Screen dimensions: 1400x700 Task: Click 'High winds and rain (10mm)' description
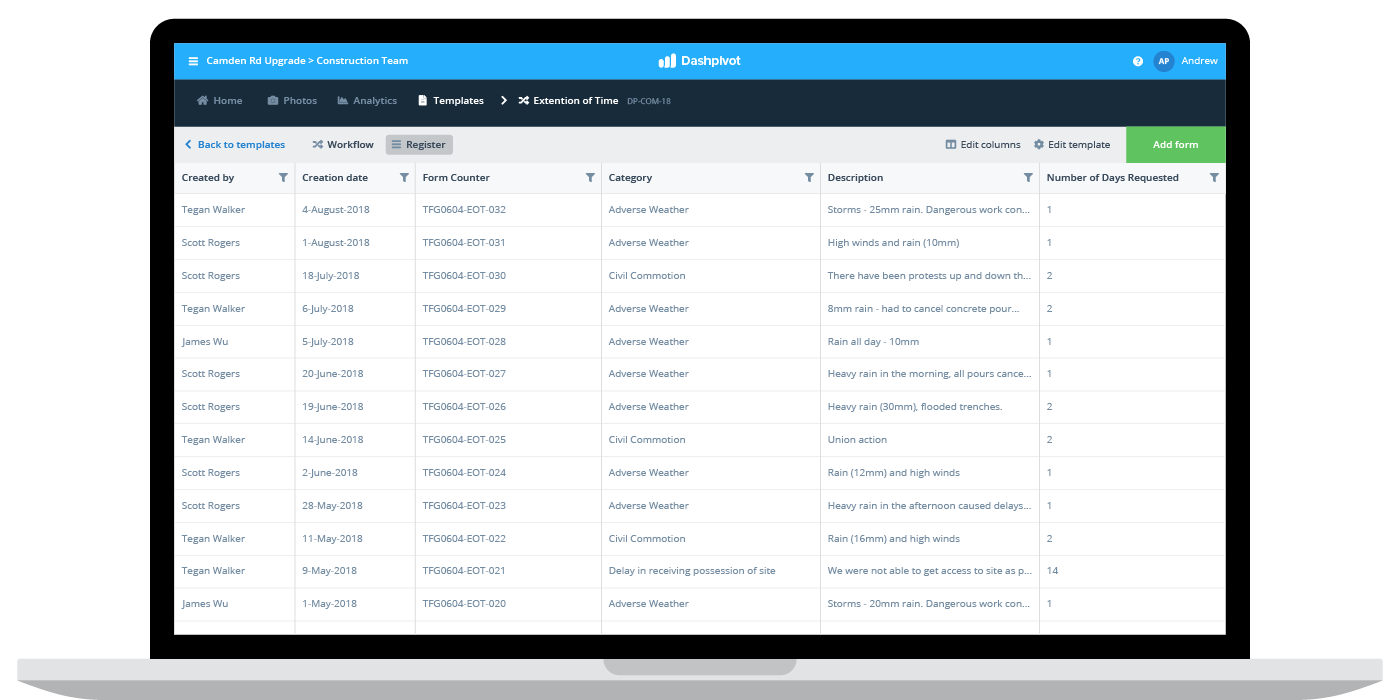[893, 243]
